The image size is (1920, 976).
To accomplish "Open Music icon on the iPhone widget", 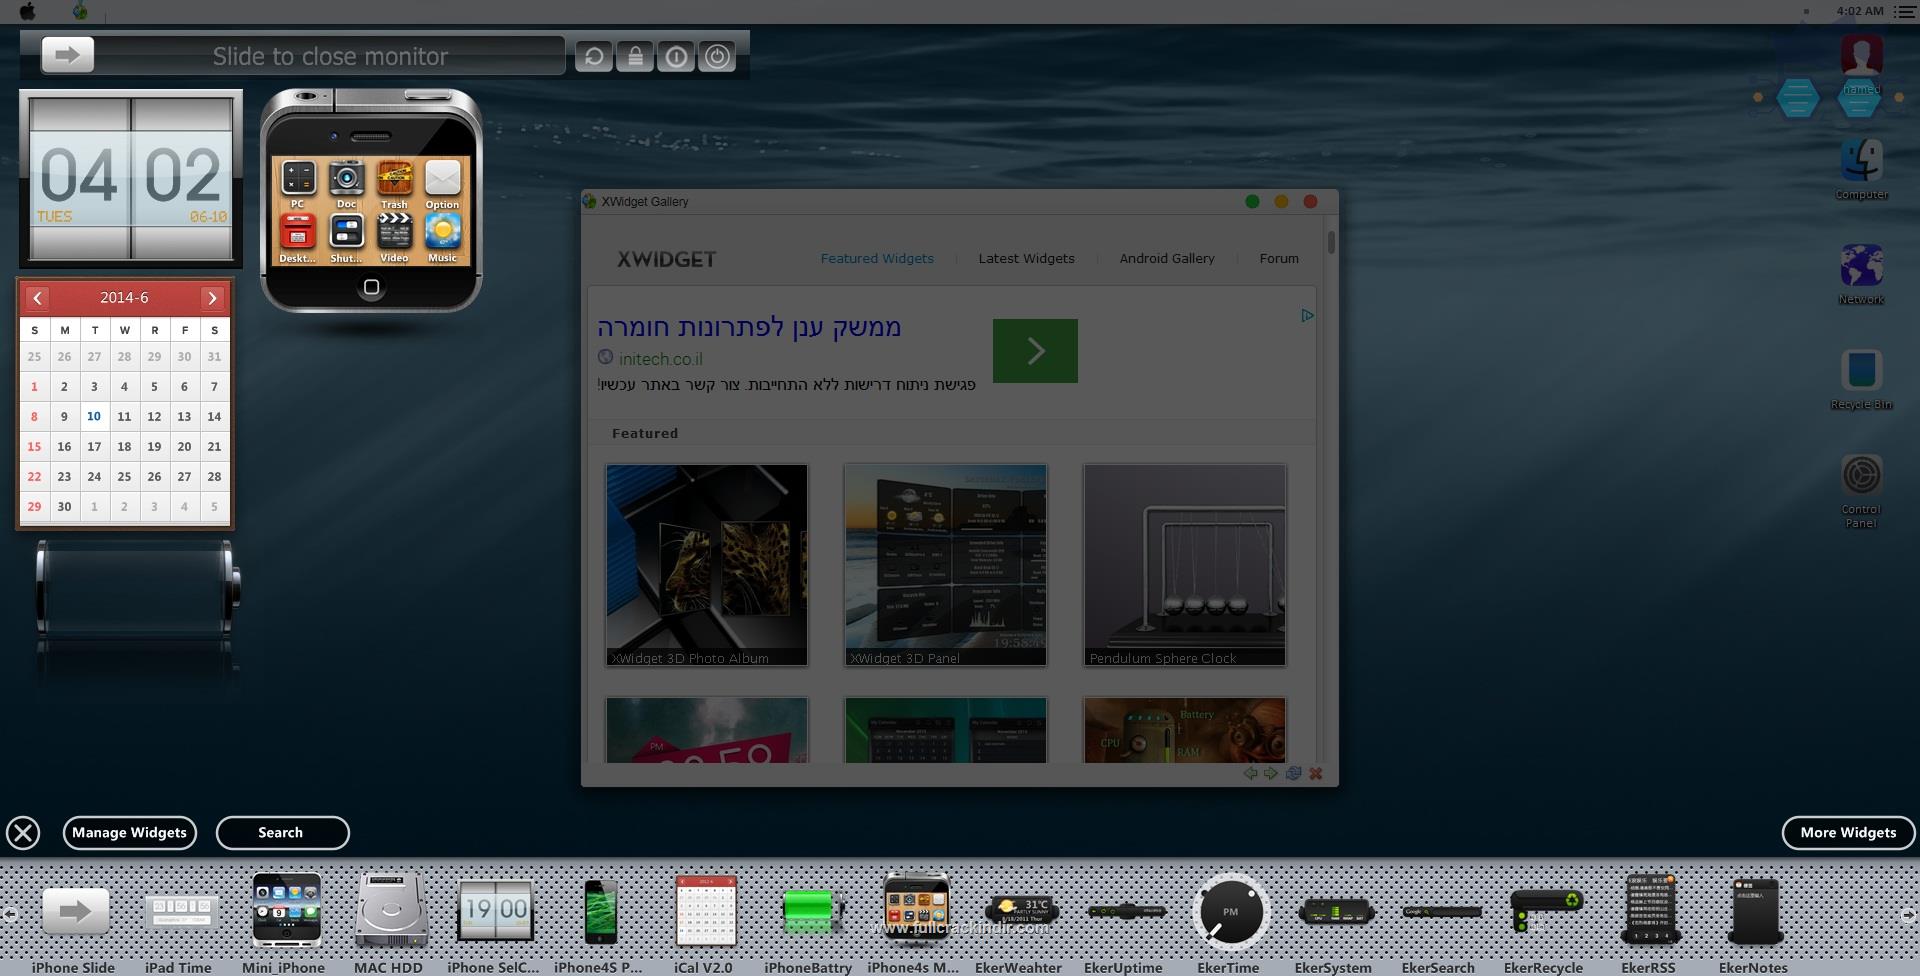I will click(x=442, y=238).
